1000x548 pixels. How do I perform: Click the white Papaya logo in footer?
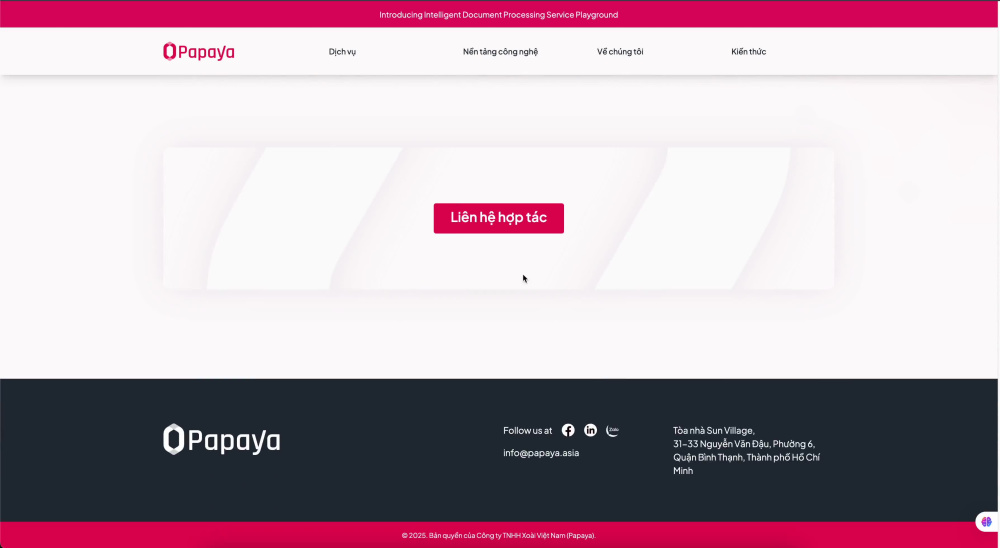pyautogui.click(x=221, y=440)
